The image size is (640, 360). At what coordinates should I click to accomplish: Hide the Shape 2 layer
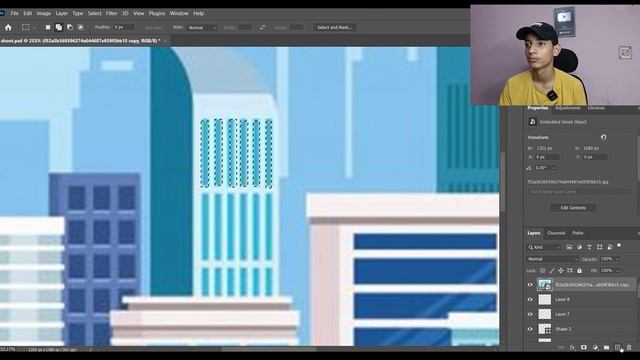(530, 329)
